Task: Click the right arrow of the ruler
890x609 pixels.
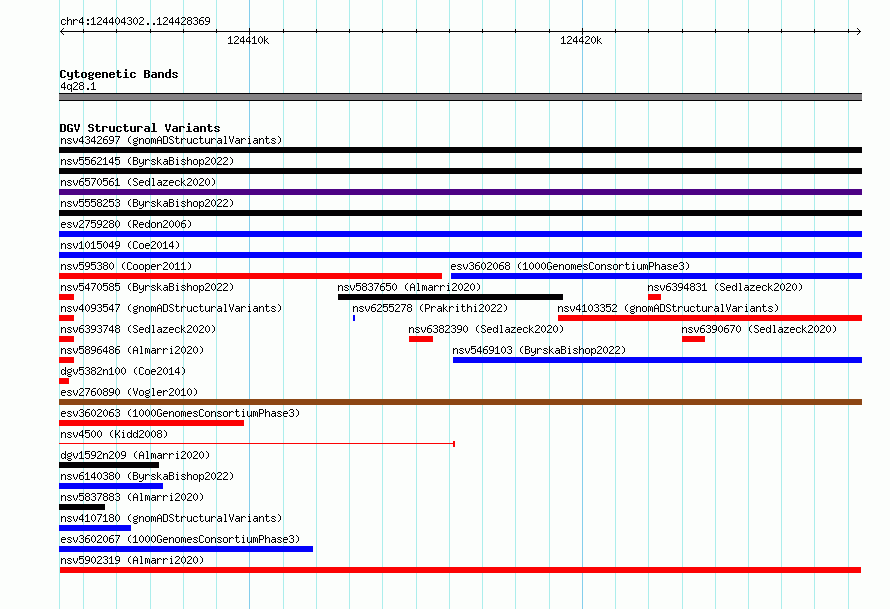Action: [x=858, y=32]
